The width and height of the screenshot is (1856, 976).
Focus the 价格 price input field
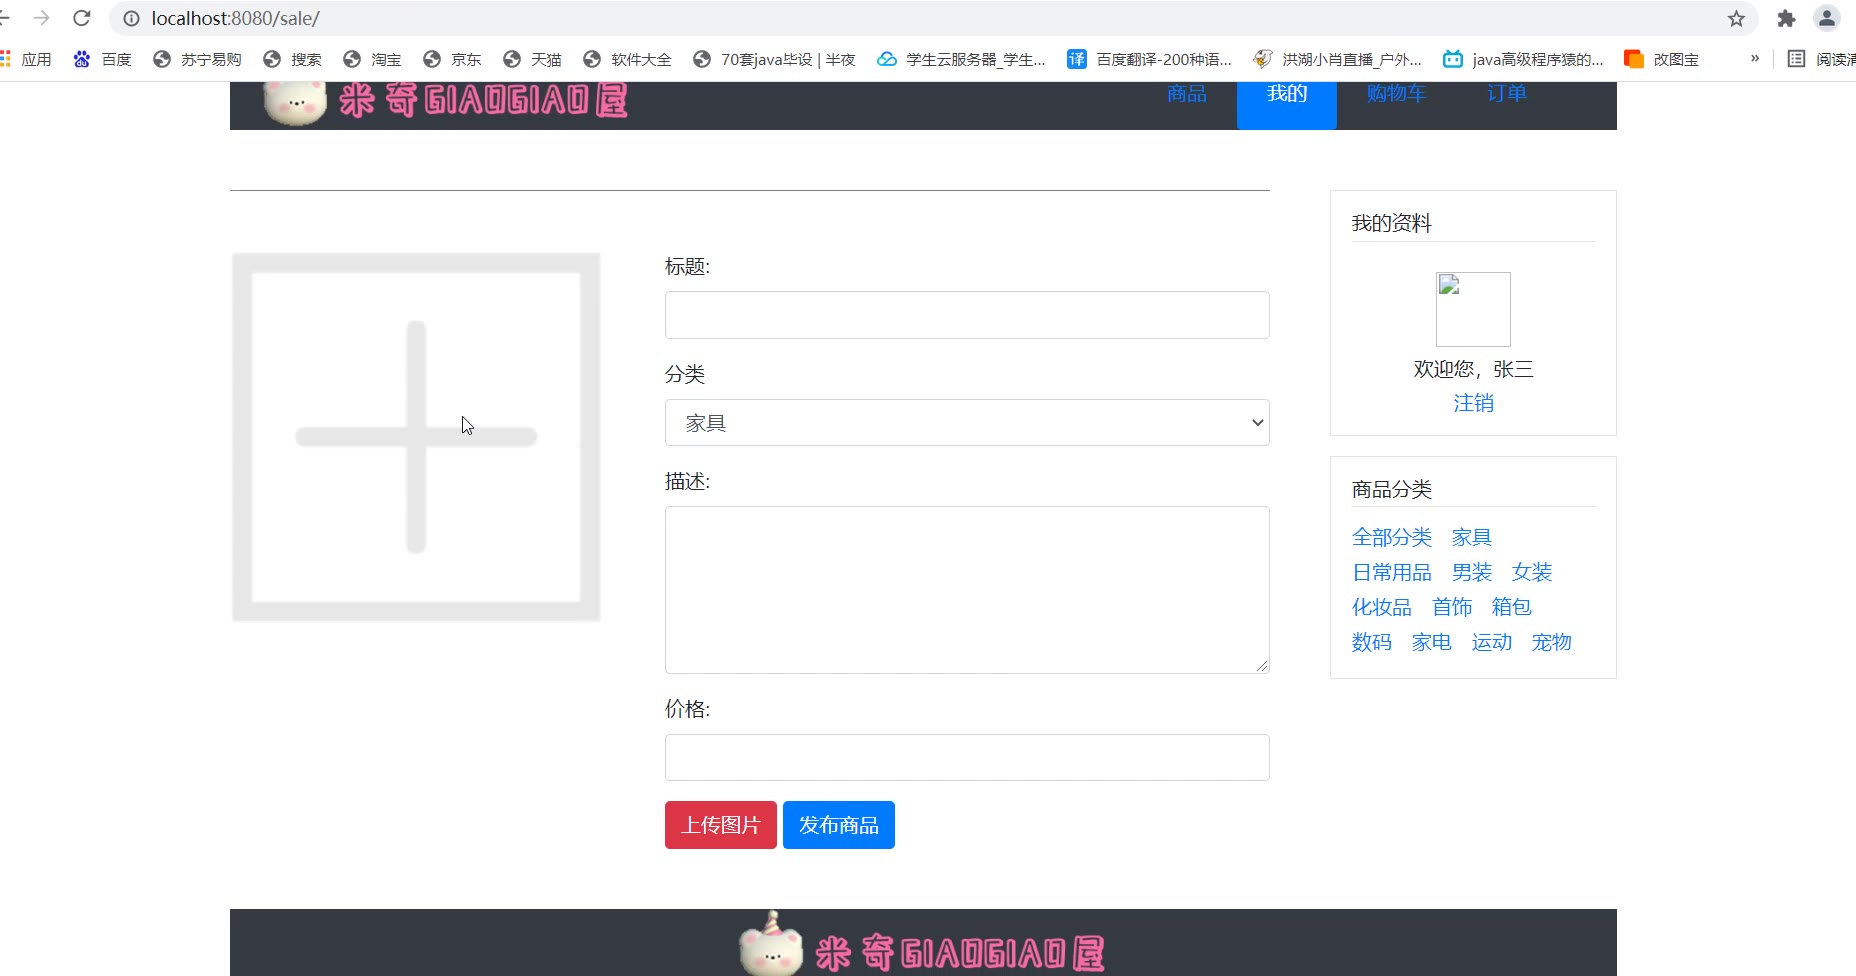pyautogui.click(x=967, y=758)
